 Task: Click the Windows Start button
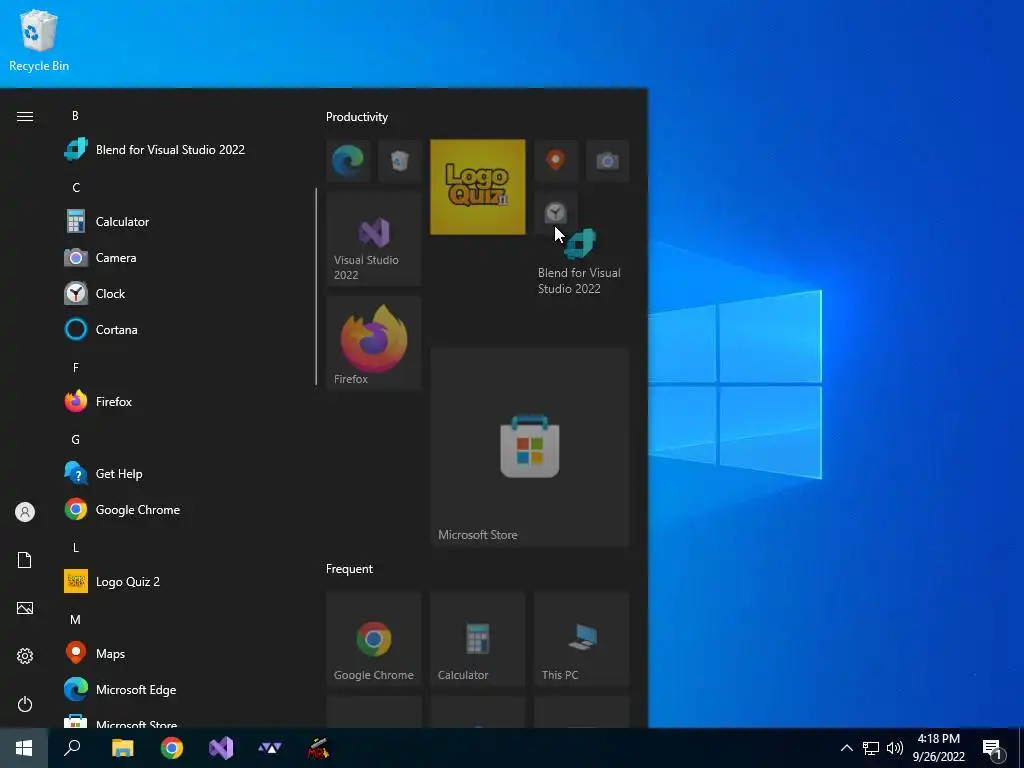coord(24,748)
